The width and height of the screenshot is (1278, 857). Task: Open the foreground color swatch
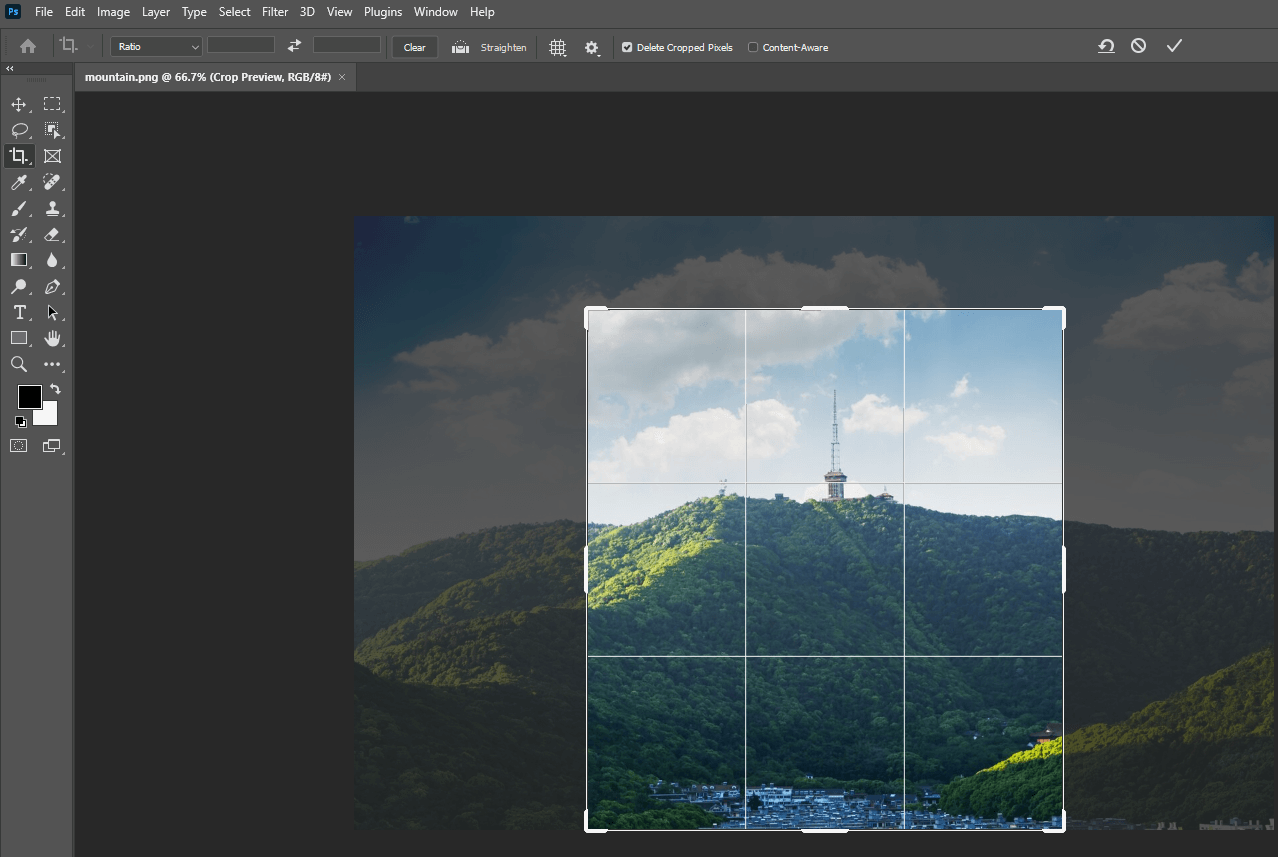(29, 397)
